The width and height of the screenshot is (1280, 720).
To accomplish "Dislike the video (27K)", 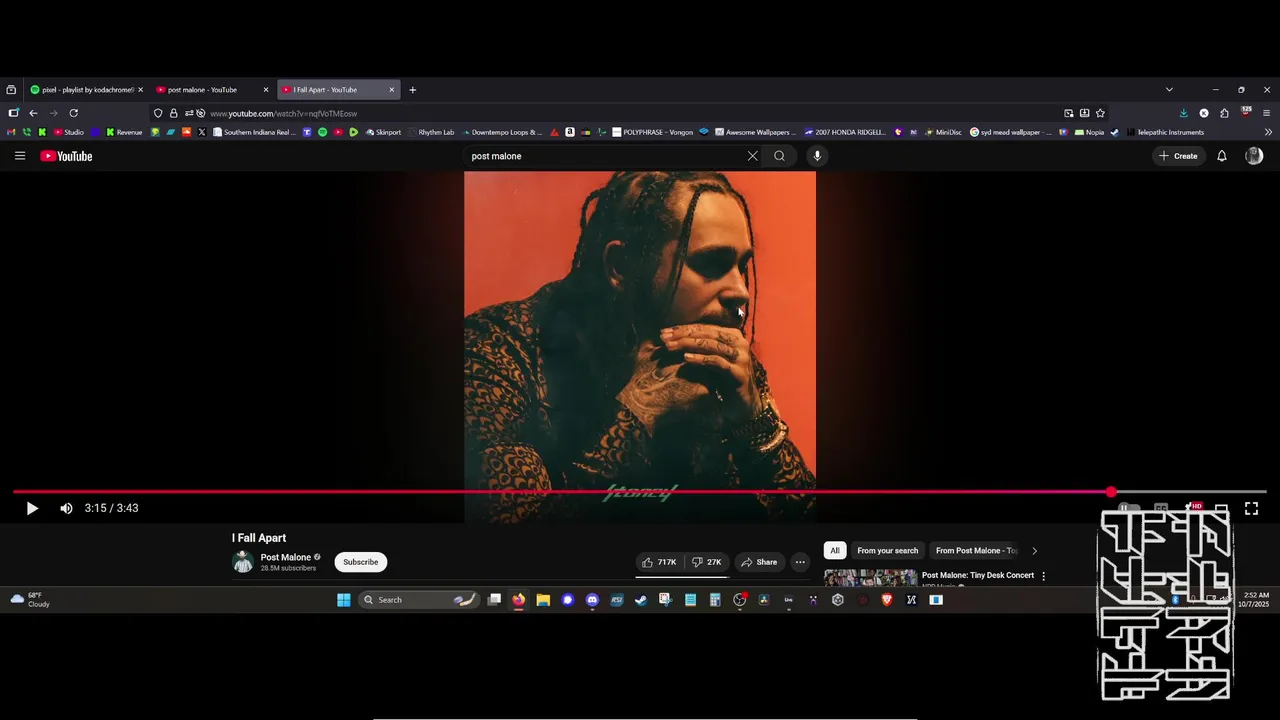I will click(x=707, y=562).
